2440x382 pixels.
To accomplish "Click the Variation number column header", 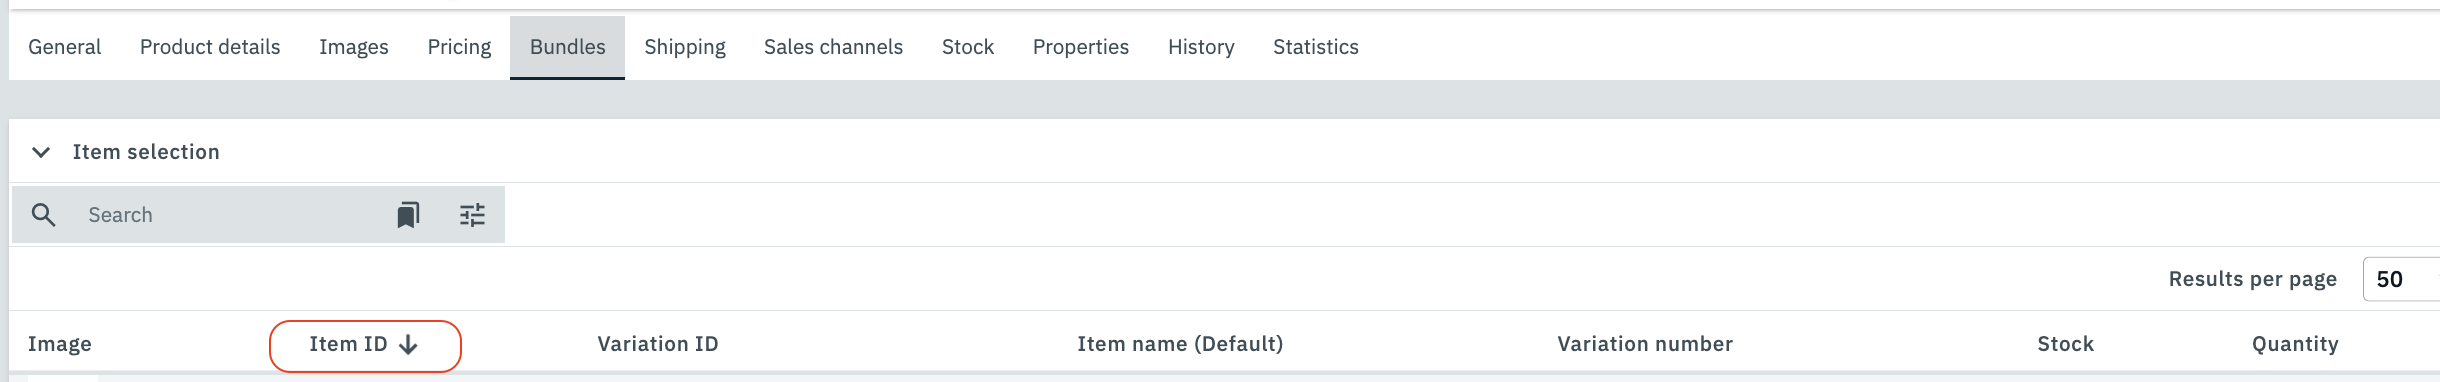I will tap(1645, 344).
